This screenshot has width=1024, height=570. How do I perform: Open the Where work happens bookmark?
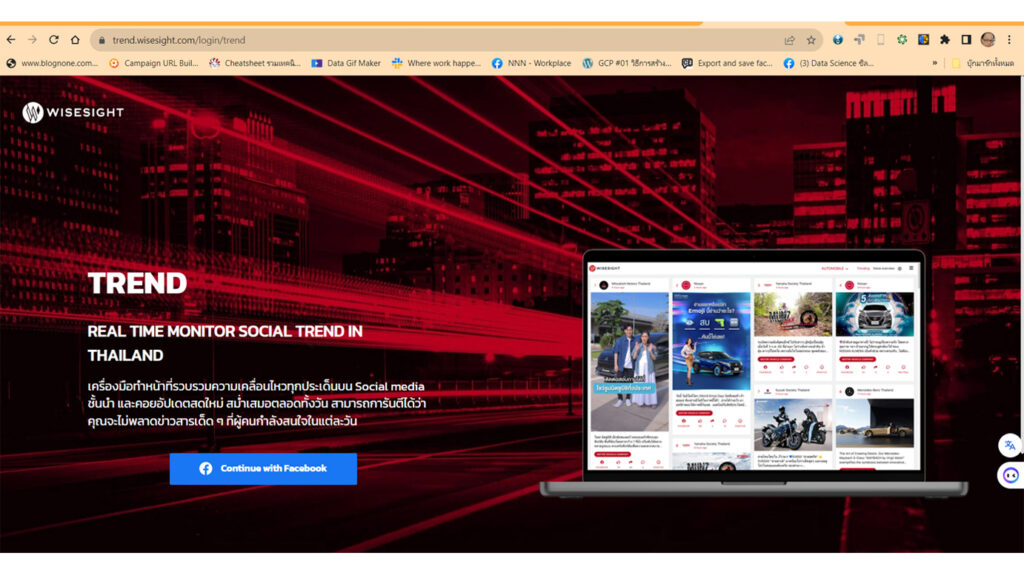(x=436, y=63)
